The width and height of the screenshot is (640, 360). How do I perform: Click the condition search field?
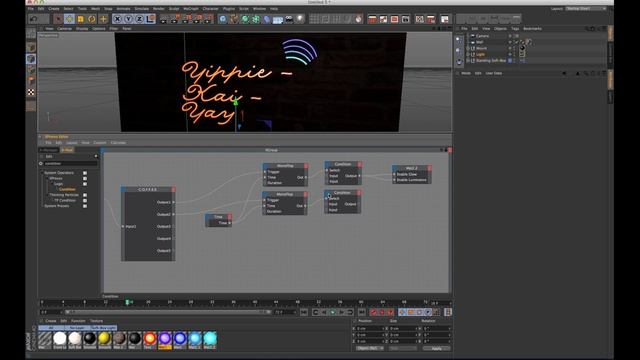coord(70,163)
